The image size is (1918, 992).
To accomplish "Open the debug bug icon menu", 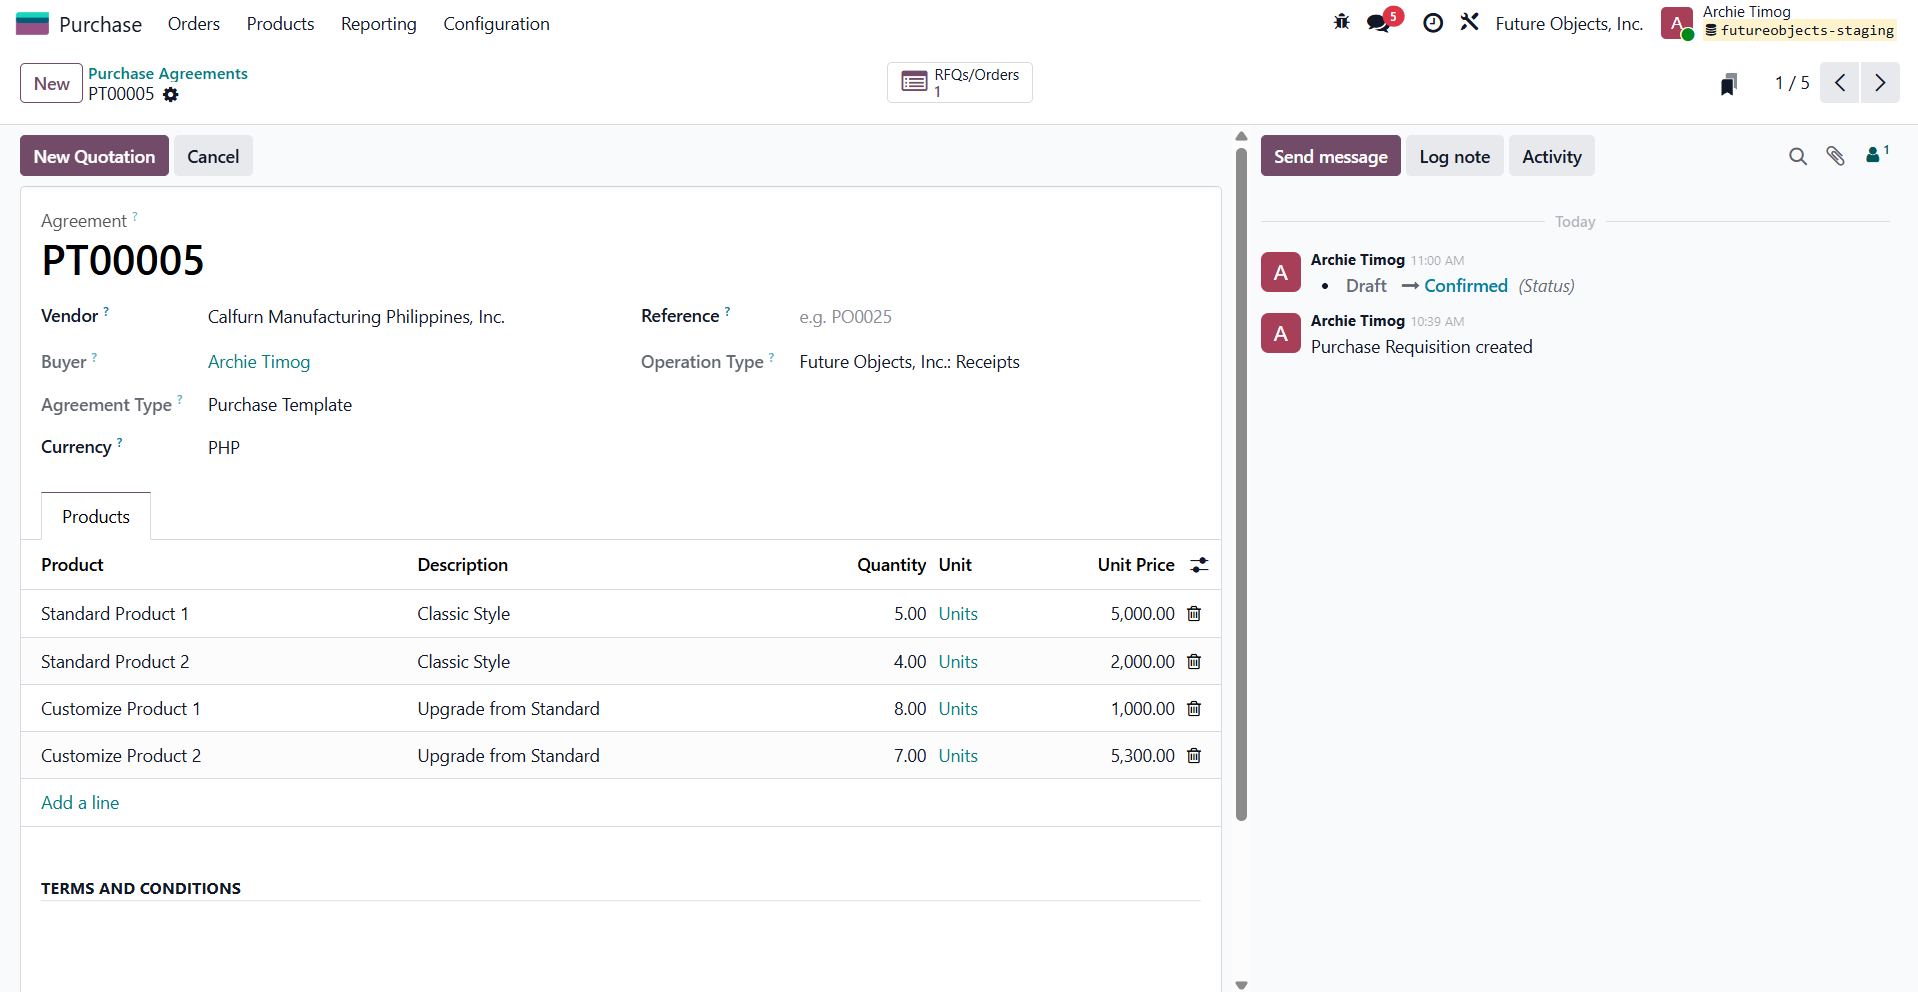I will tap(1341, 22).
